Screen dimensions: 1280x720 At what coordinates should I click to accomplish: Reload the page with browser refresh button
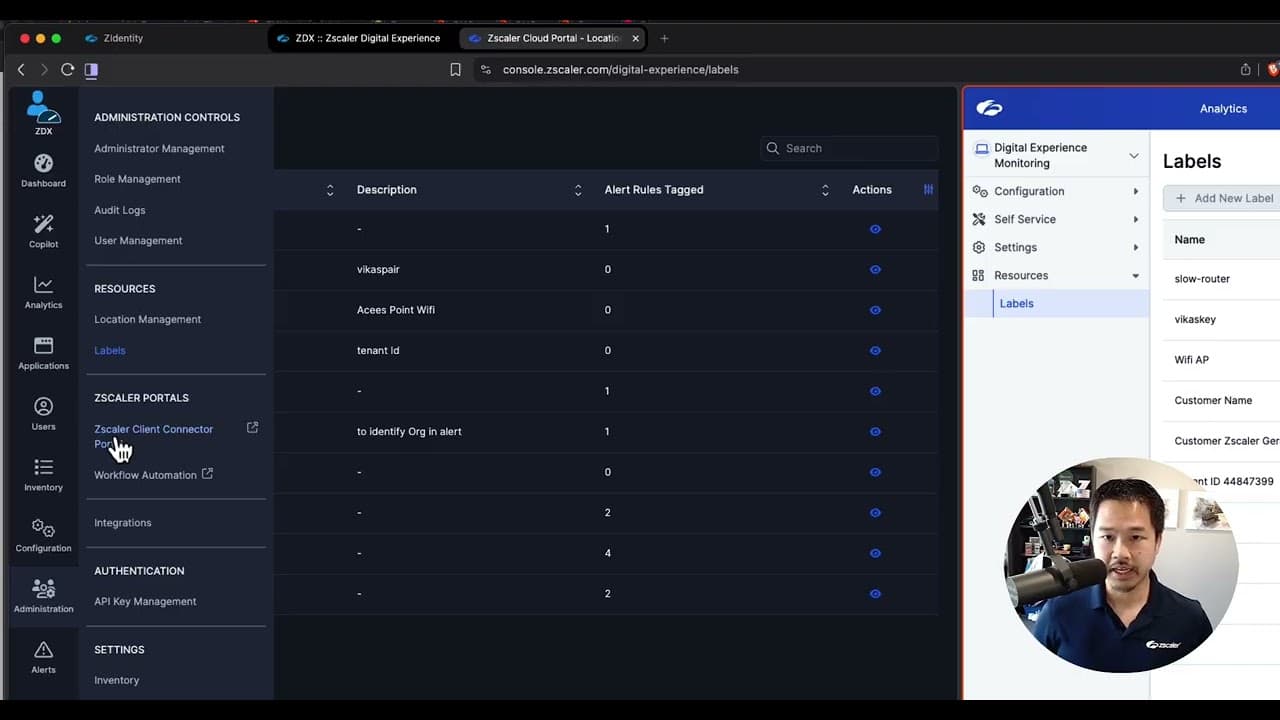point(67,69)
